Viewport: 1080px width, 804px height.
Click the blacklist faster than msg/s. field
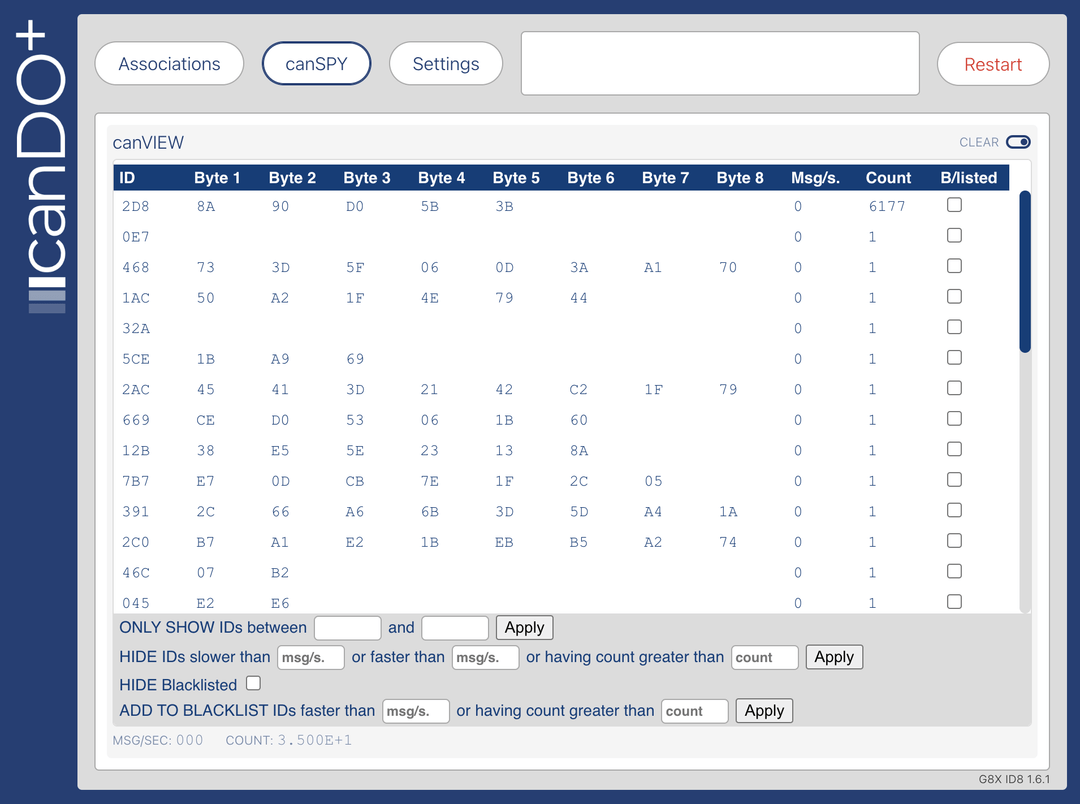point(416,711)
